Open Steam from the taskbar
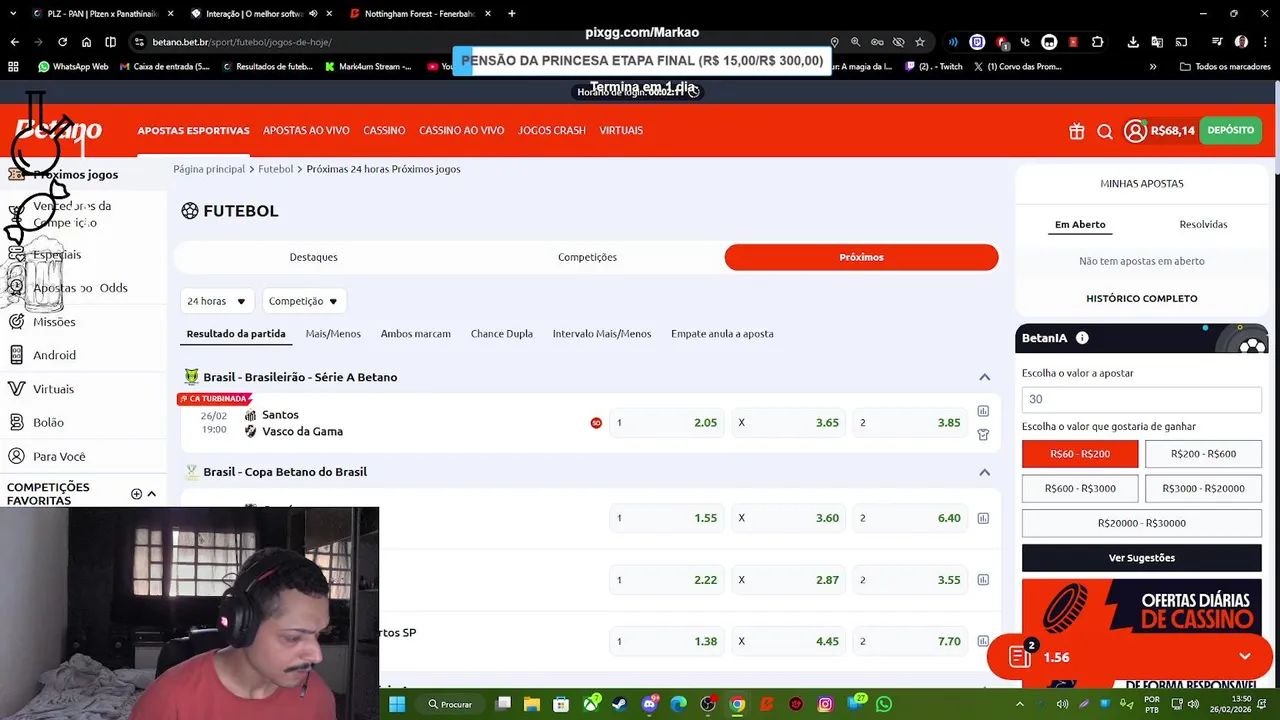This screenshot has height=720, width=1280. [x=620, y=704]
